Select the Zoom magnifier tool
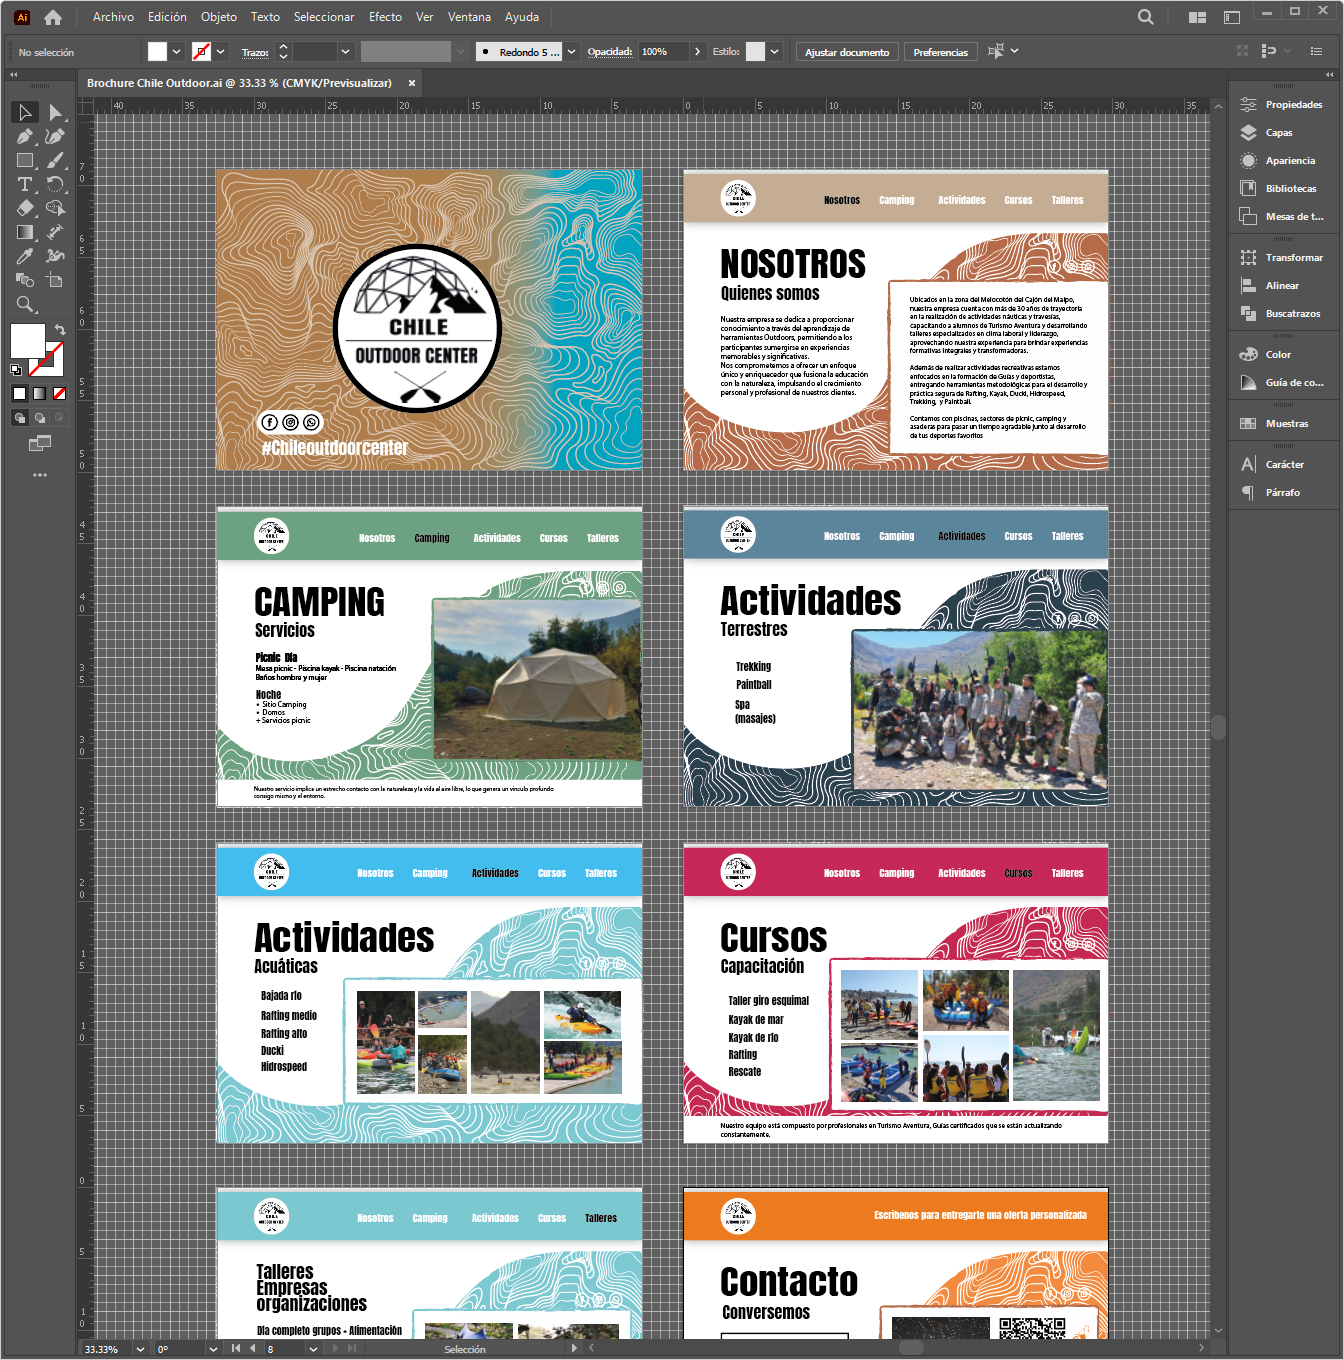1344x1360 pixels. point(25,304)
